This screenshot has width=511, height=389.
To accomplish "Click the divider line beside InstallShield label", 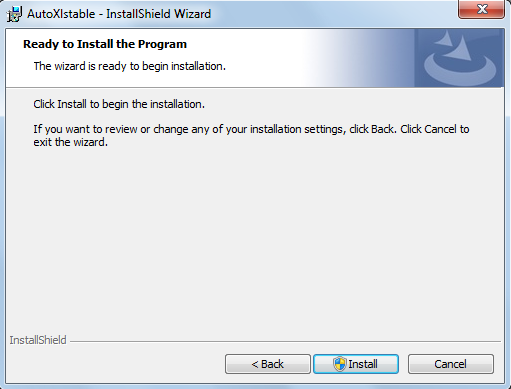I will coord(285,341).
